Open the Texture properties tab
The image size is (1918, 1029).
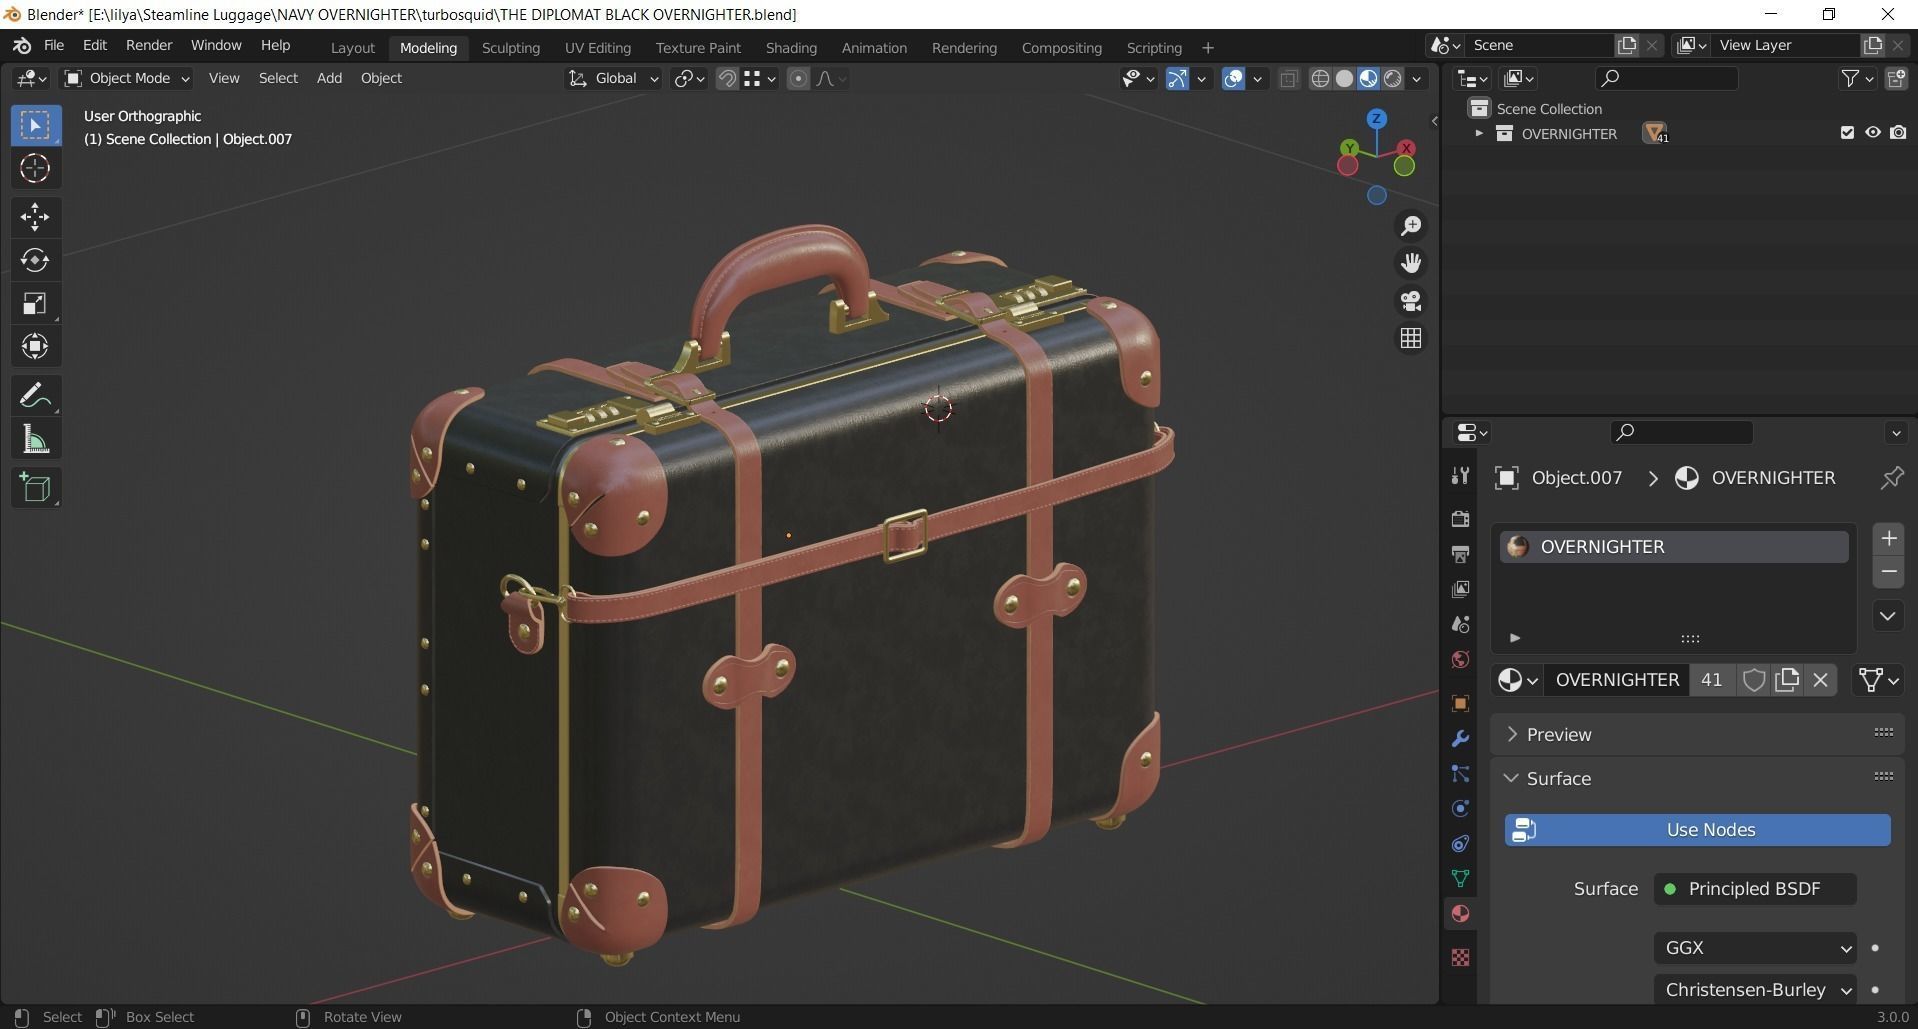(1460, 957)
